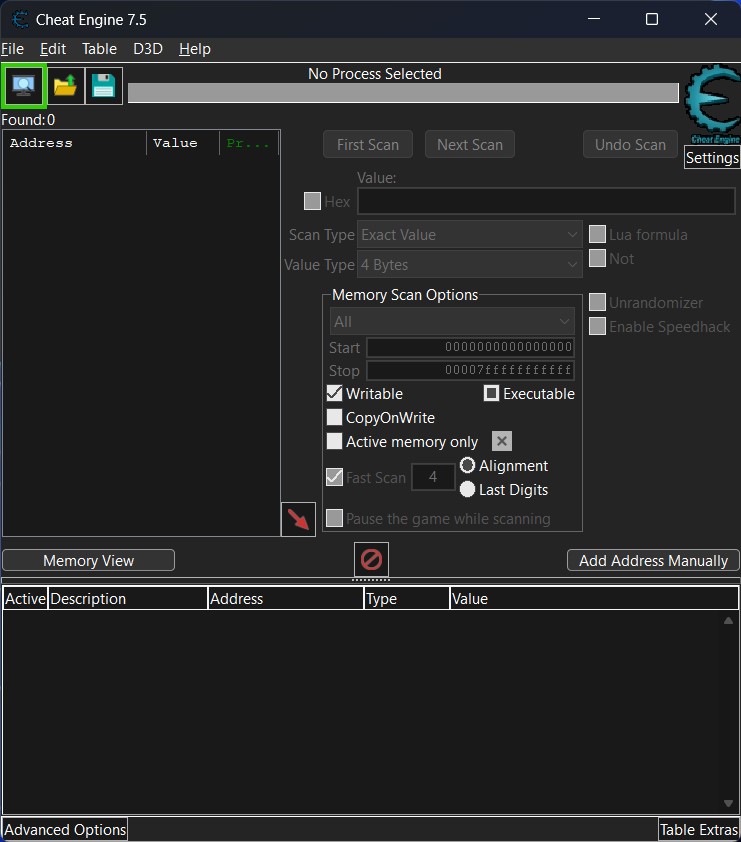Click the Start address field
Image resolution: width=741 pixels, height=842 pixels.
470,347
